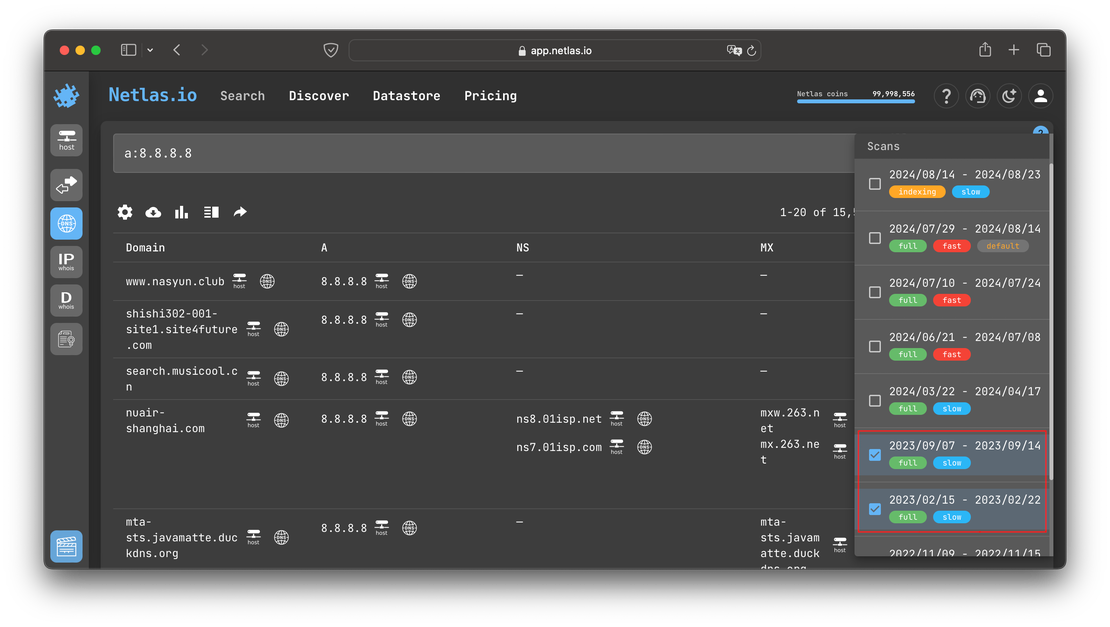Click the search query field containing a:8.8.8.8
The height and width of the screenshot is (627, 1110).
(480, 153)
